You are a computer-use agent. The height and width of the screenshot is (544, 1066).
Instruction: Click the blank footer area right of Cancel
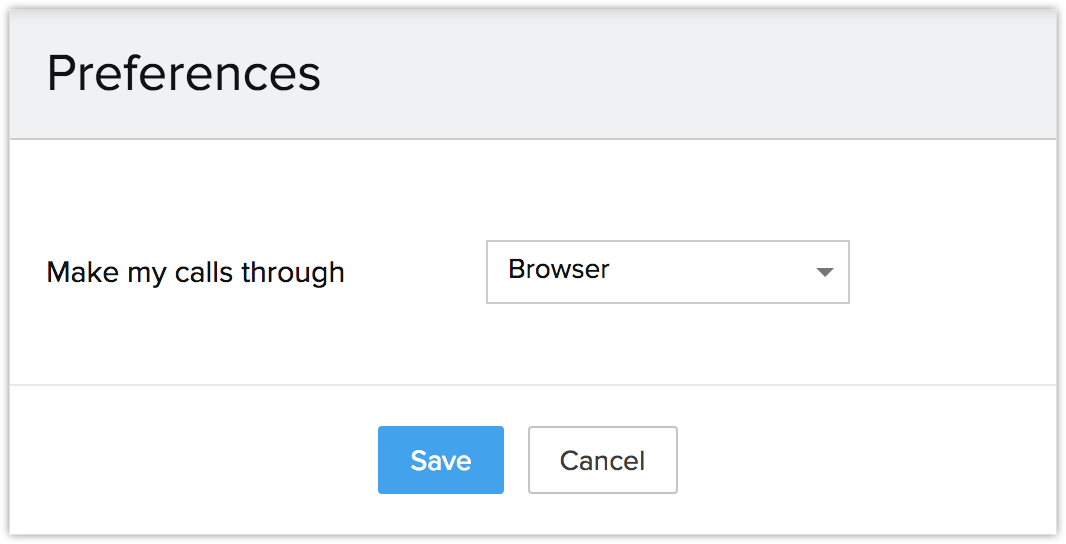[x=860, y=460]
